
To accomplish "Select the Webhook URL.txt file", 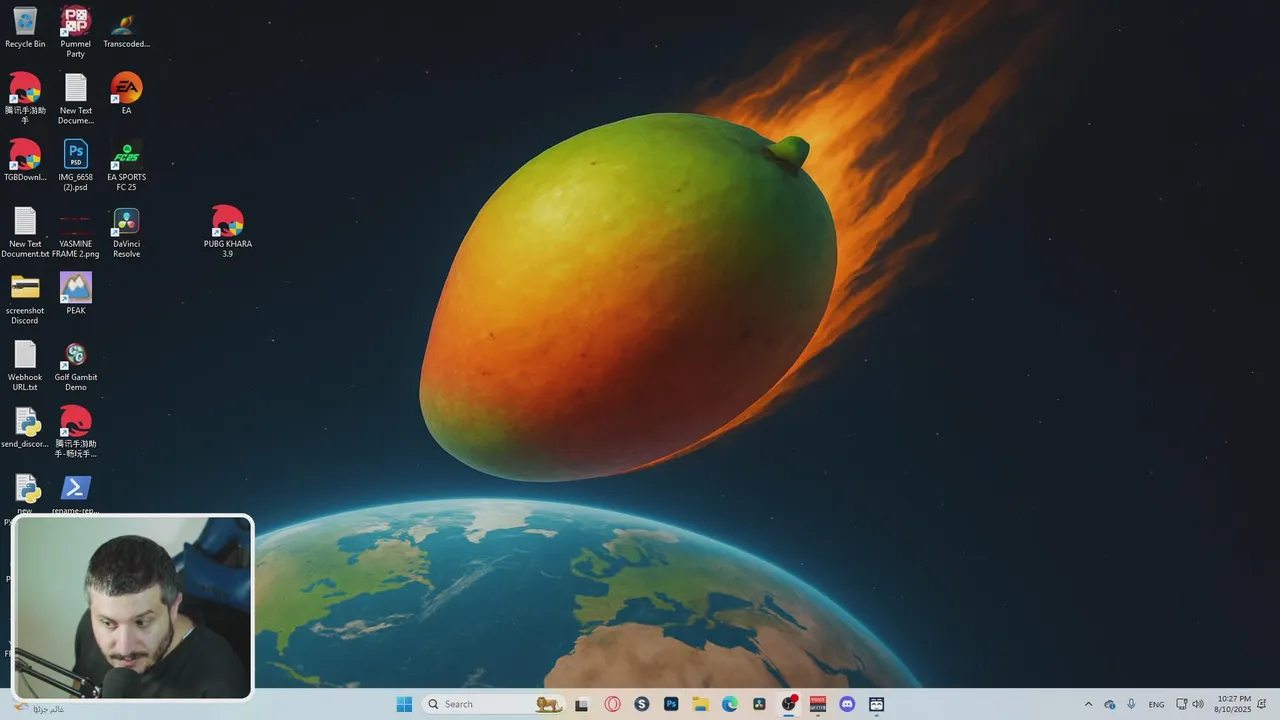I will pyautogui.click(x=25, y=365).
